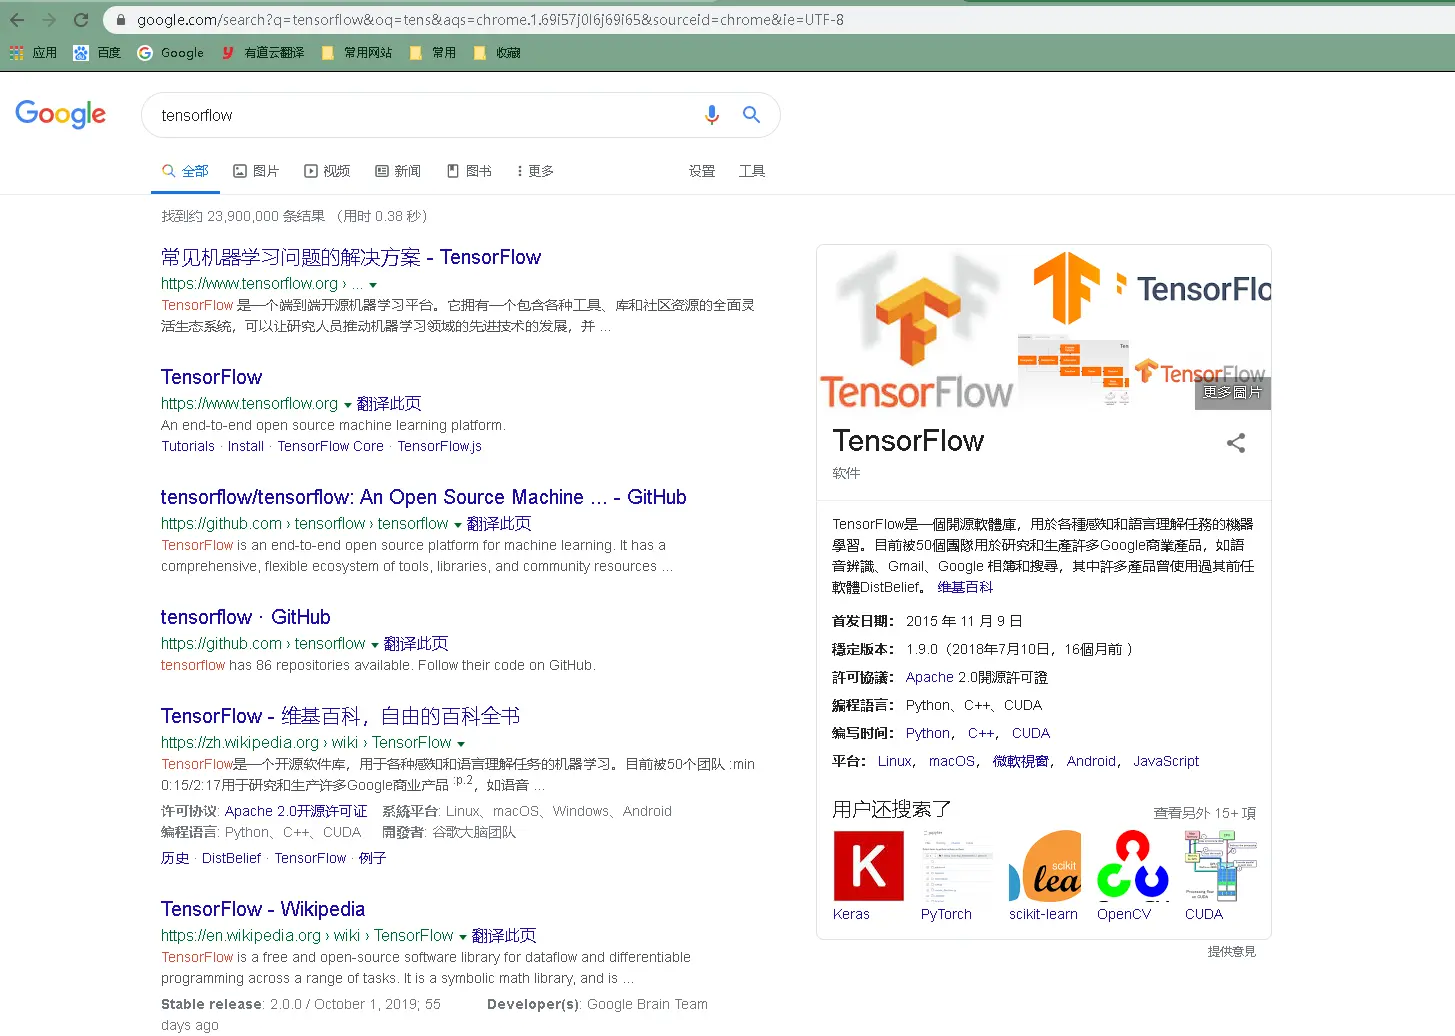Open the TensorFlow.js sitelink
The width and height of the screenshot is (1455, 1036).
click(x=440, y=446)
